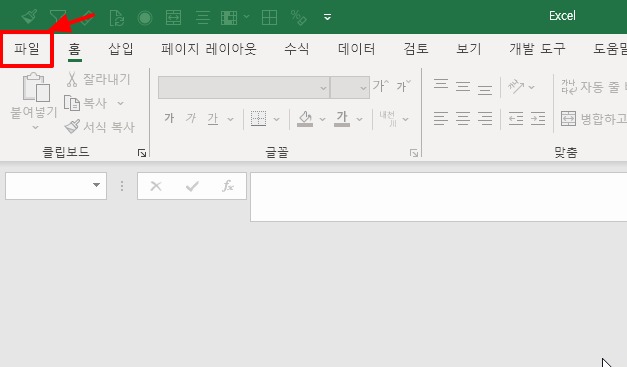The image size is (627, 367).
Task: Toggle align text right
Action: click(x=485, y=119)
